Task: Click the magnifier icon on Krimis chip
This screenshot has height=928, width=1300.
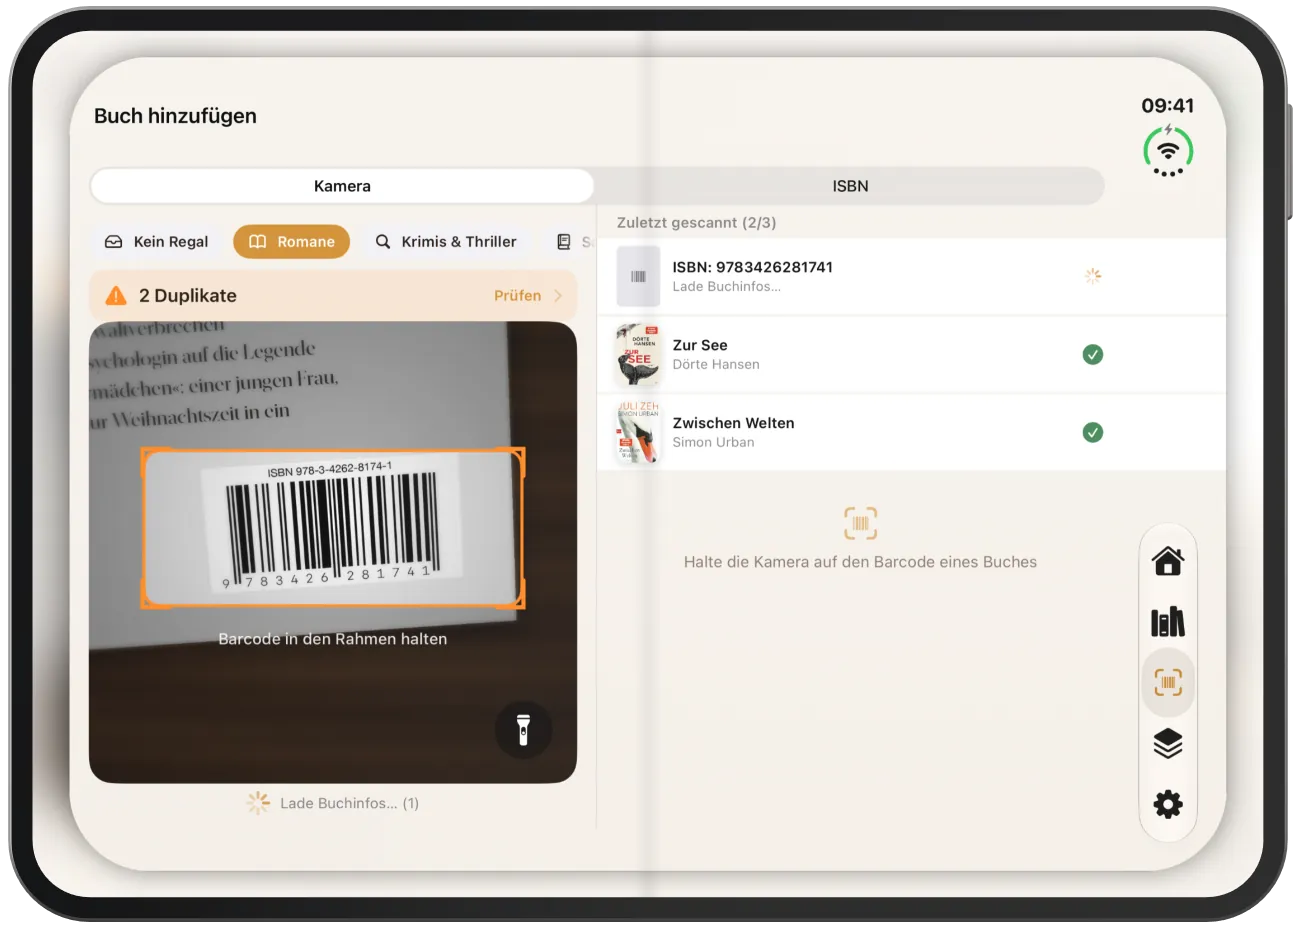Action: click(x=383, y=242)
